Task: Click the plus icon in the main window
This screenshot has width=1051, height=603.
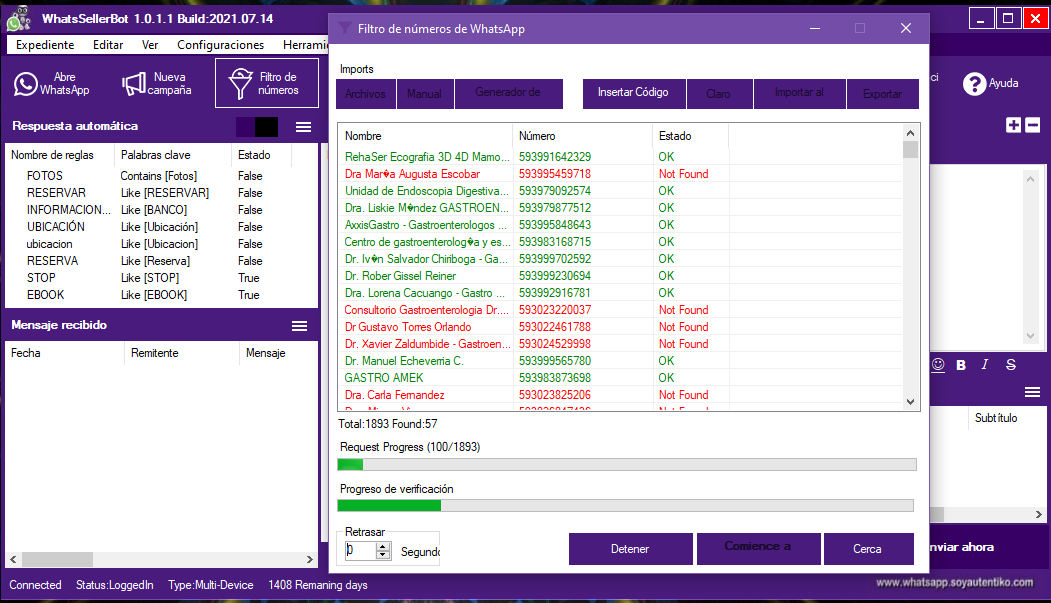Action: coord(1013,125)
